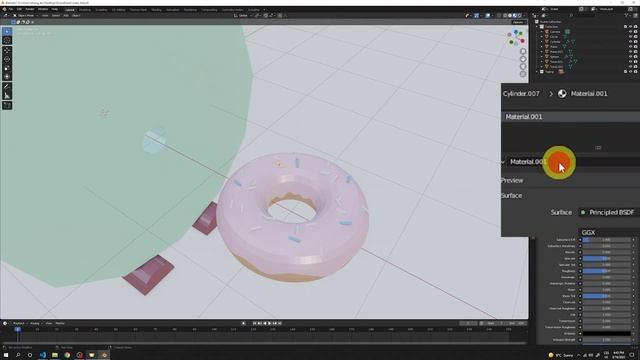The height and width of the screenshot is (360, 640).
Task: Click the Specular value slider
Action: (608, 258)
